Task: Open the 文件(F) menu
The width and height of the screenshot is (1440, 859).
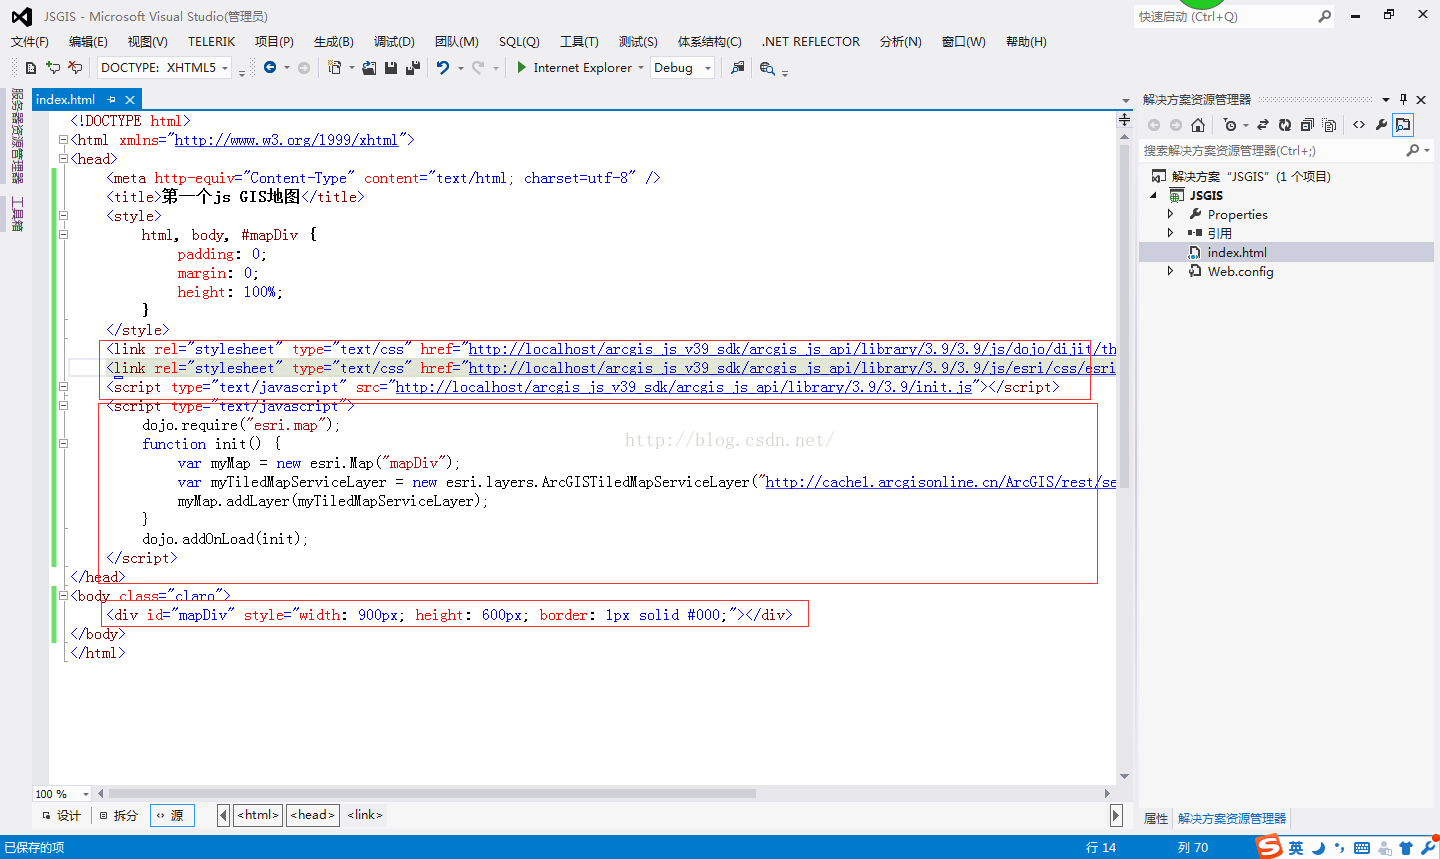Action: pos(30,41)
